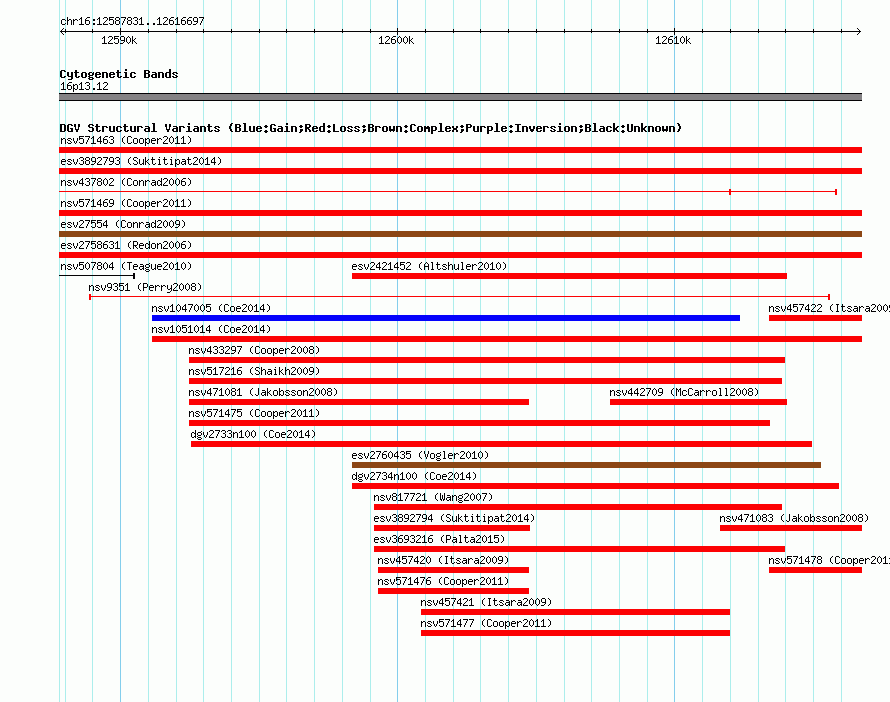Click the red bar under esv3892794 (Suktitipat2014)
This screenshot has height=702, width=890.
(452, 528)
